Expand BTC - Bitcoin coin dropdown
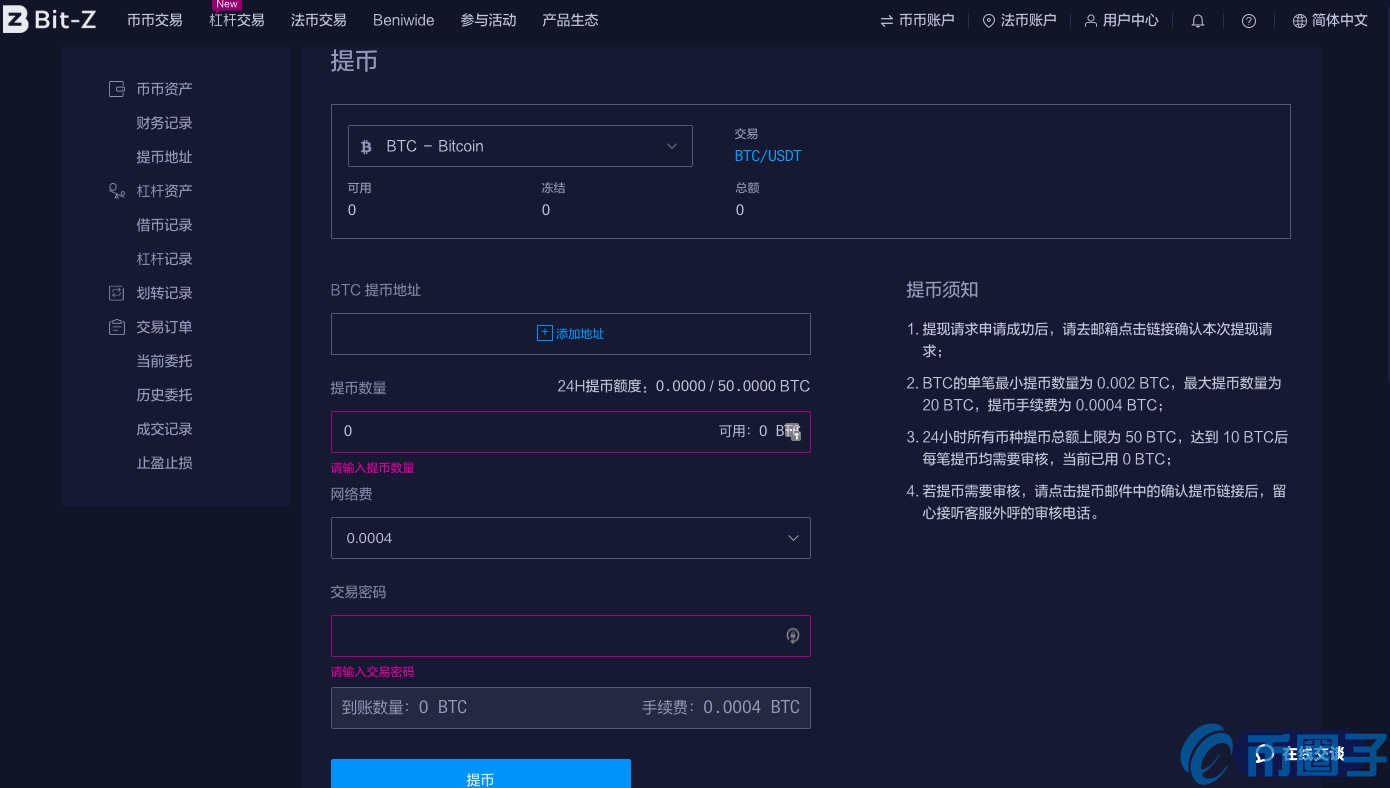 (520, 146)
